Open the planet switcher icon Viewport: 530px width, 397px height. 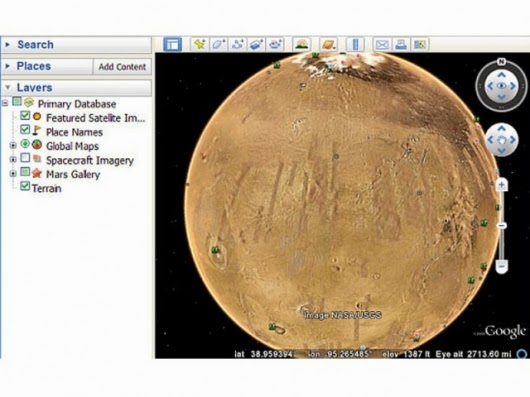coord(329,44)
